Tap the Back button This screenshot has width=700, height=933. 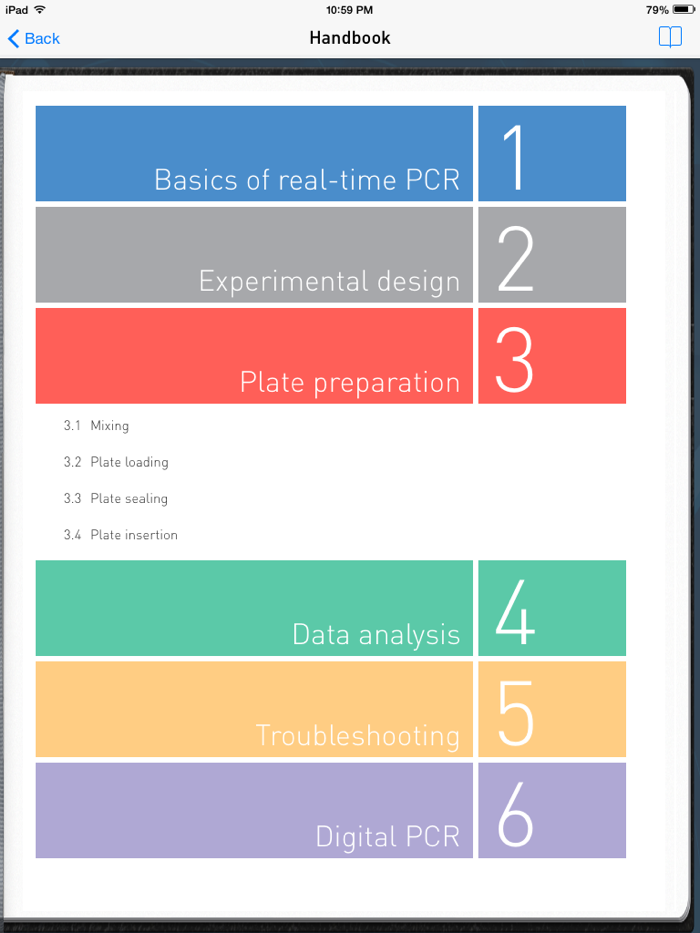[x=33, y=38]
